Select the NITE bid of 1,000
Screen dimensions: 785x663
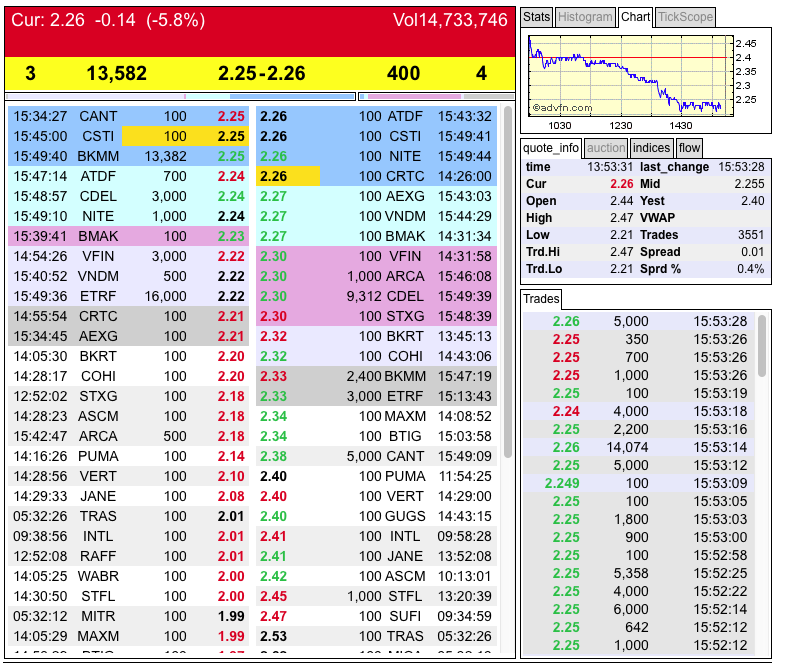click(129, 216)
